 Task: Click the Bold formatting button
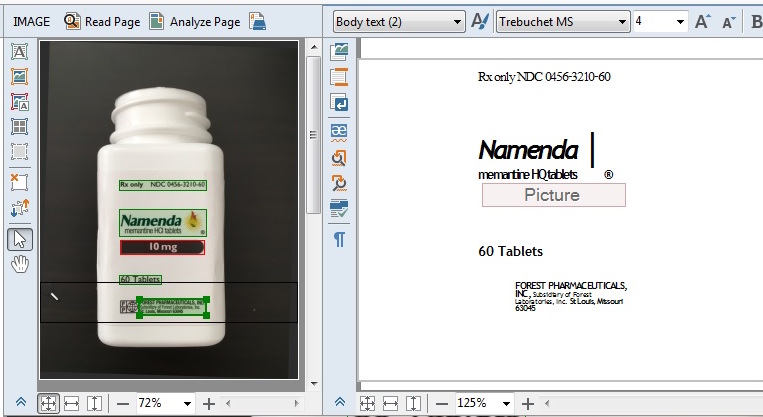pyautogui.click(x=755, y=21)
